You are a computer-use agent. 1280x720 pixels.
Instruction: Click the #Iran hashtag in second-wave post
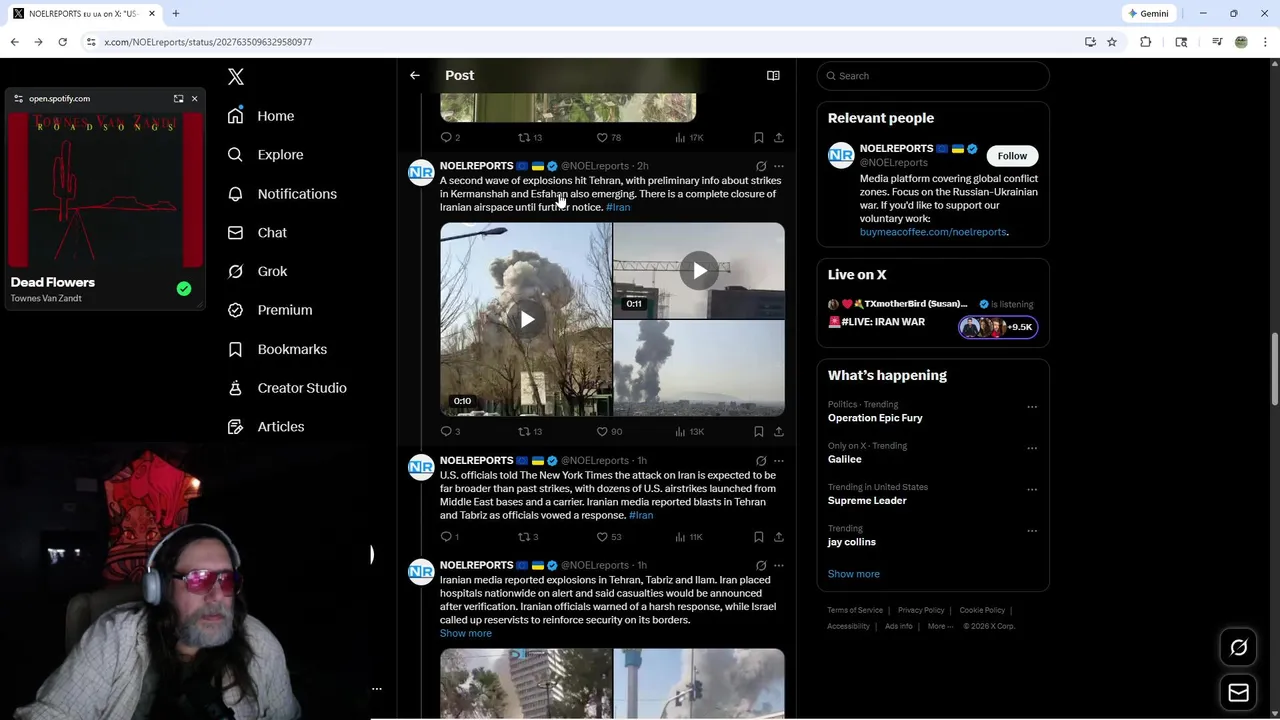618,207
